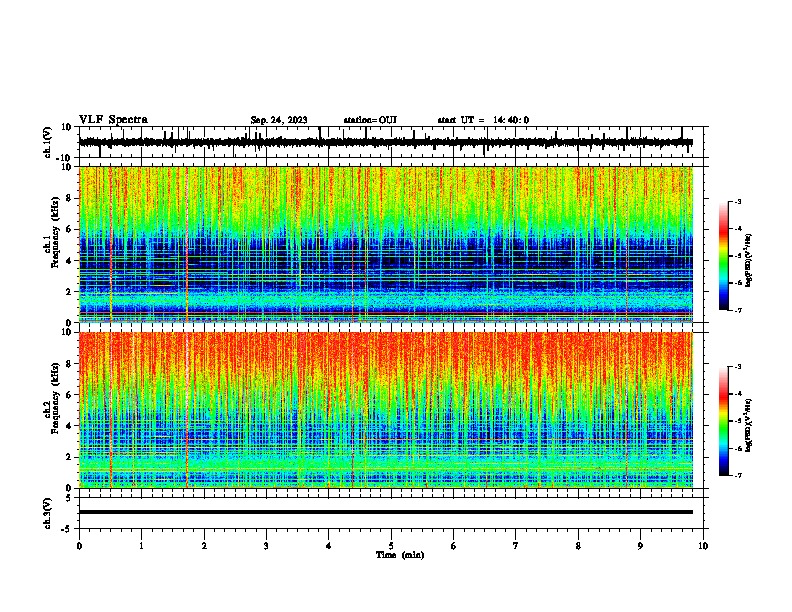792x612 pixels.
Task: Click the "start UT = 14:40:0" text
Action: tap(483, 120)
